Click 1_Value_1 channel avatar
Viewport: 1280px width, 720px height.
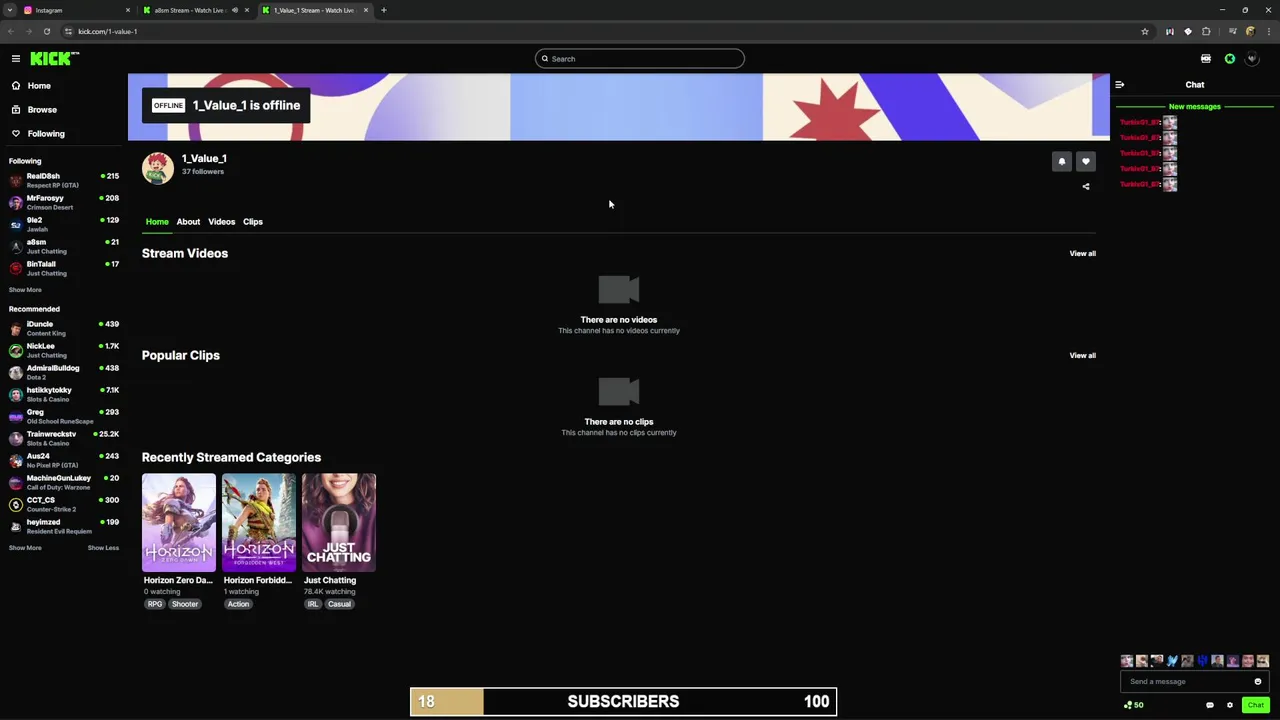pos(158,168)
